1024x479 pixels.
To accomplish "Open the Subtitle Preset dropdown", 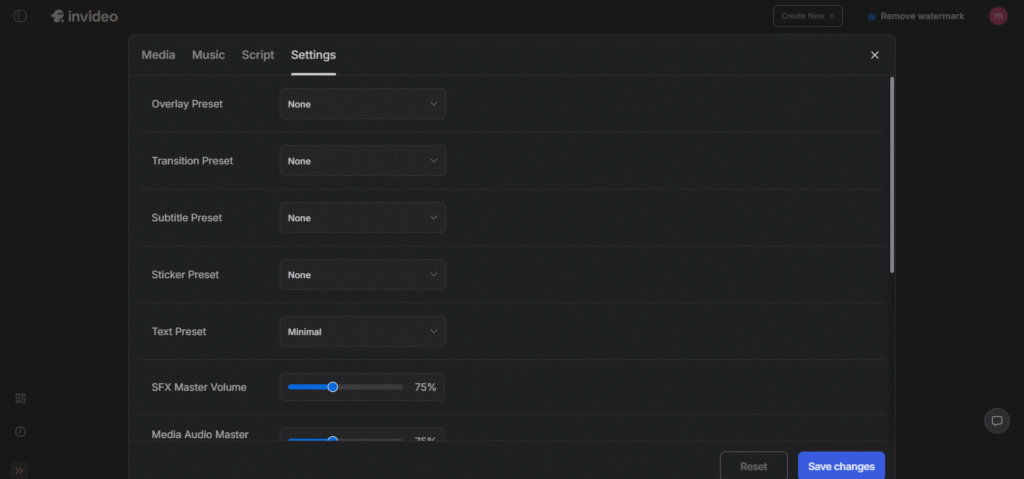I will click(362, 218).
